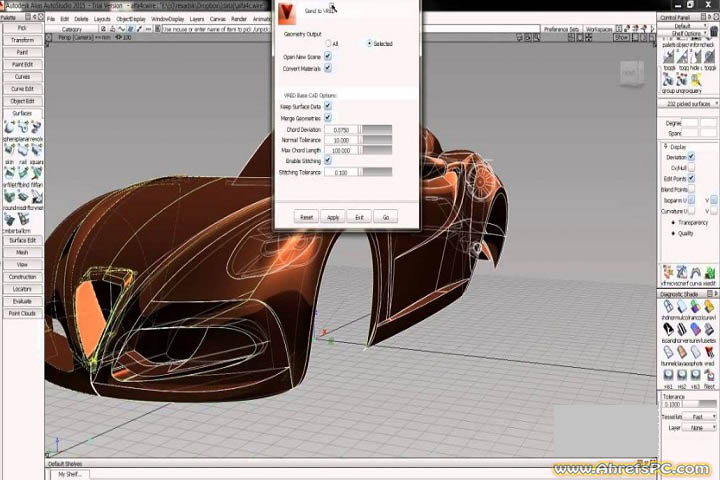Open the 232 picked surfaces dropdown

(689, 104)
